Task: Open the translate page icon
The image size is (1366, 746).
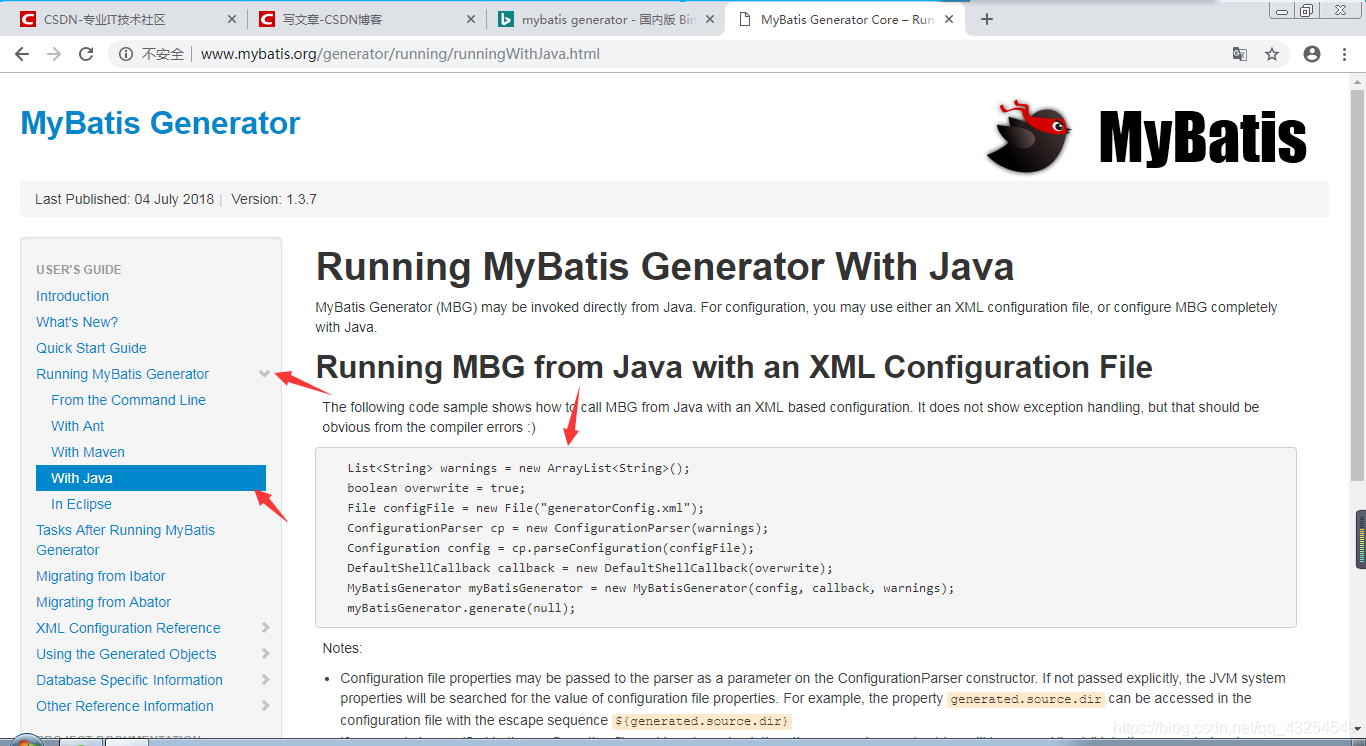Action: point(1239,54)
